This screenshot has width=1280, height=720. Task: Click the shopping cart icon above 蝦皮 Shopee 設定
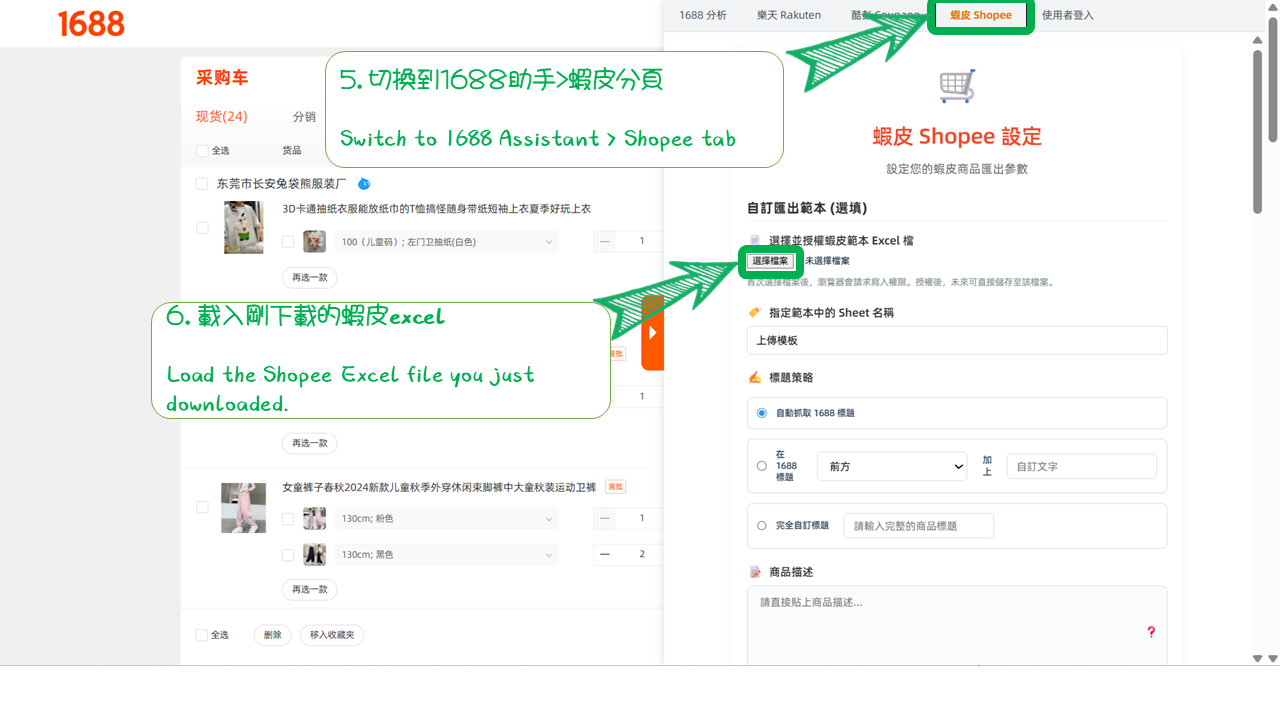click(956, 84)
